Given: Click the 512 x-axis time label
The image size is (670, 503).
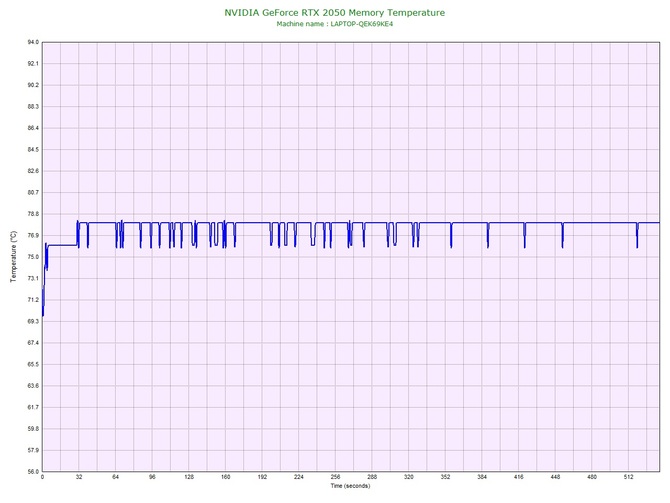Looking at the screenshot, I should pyautogui.click(x=629, y=477).
